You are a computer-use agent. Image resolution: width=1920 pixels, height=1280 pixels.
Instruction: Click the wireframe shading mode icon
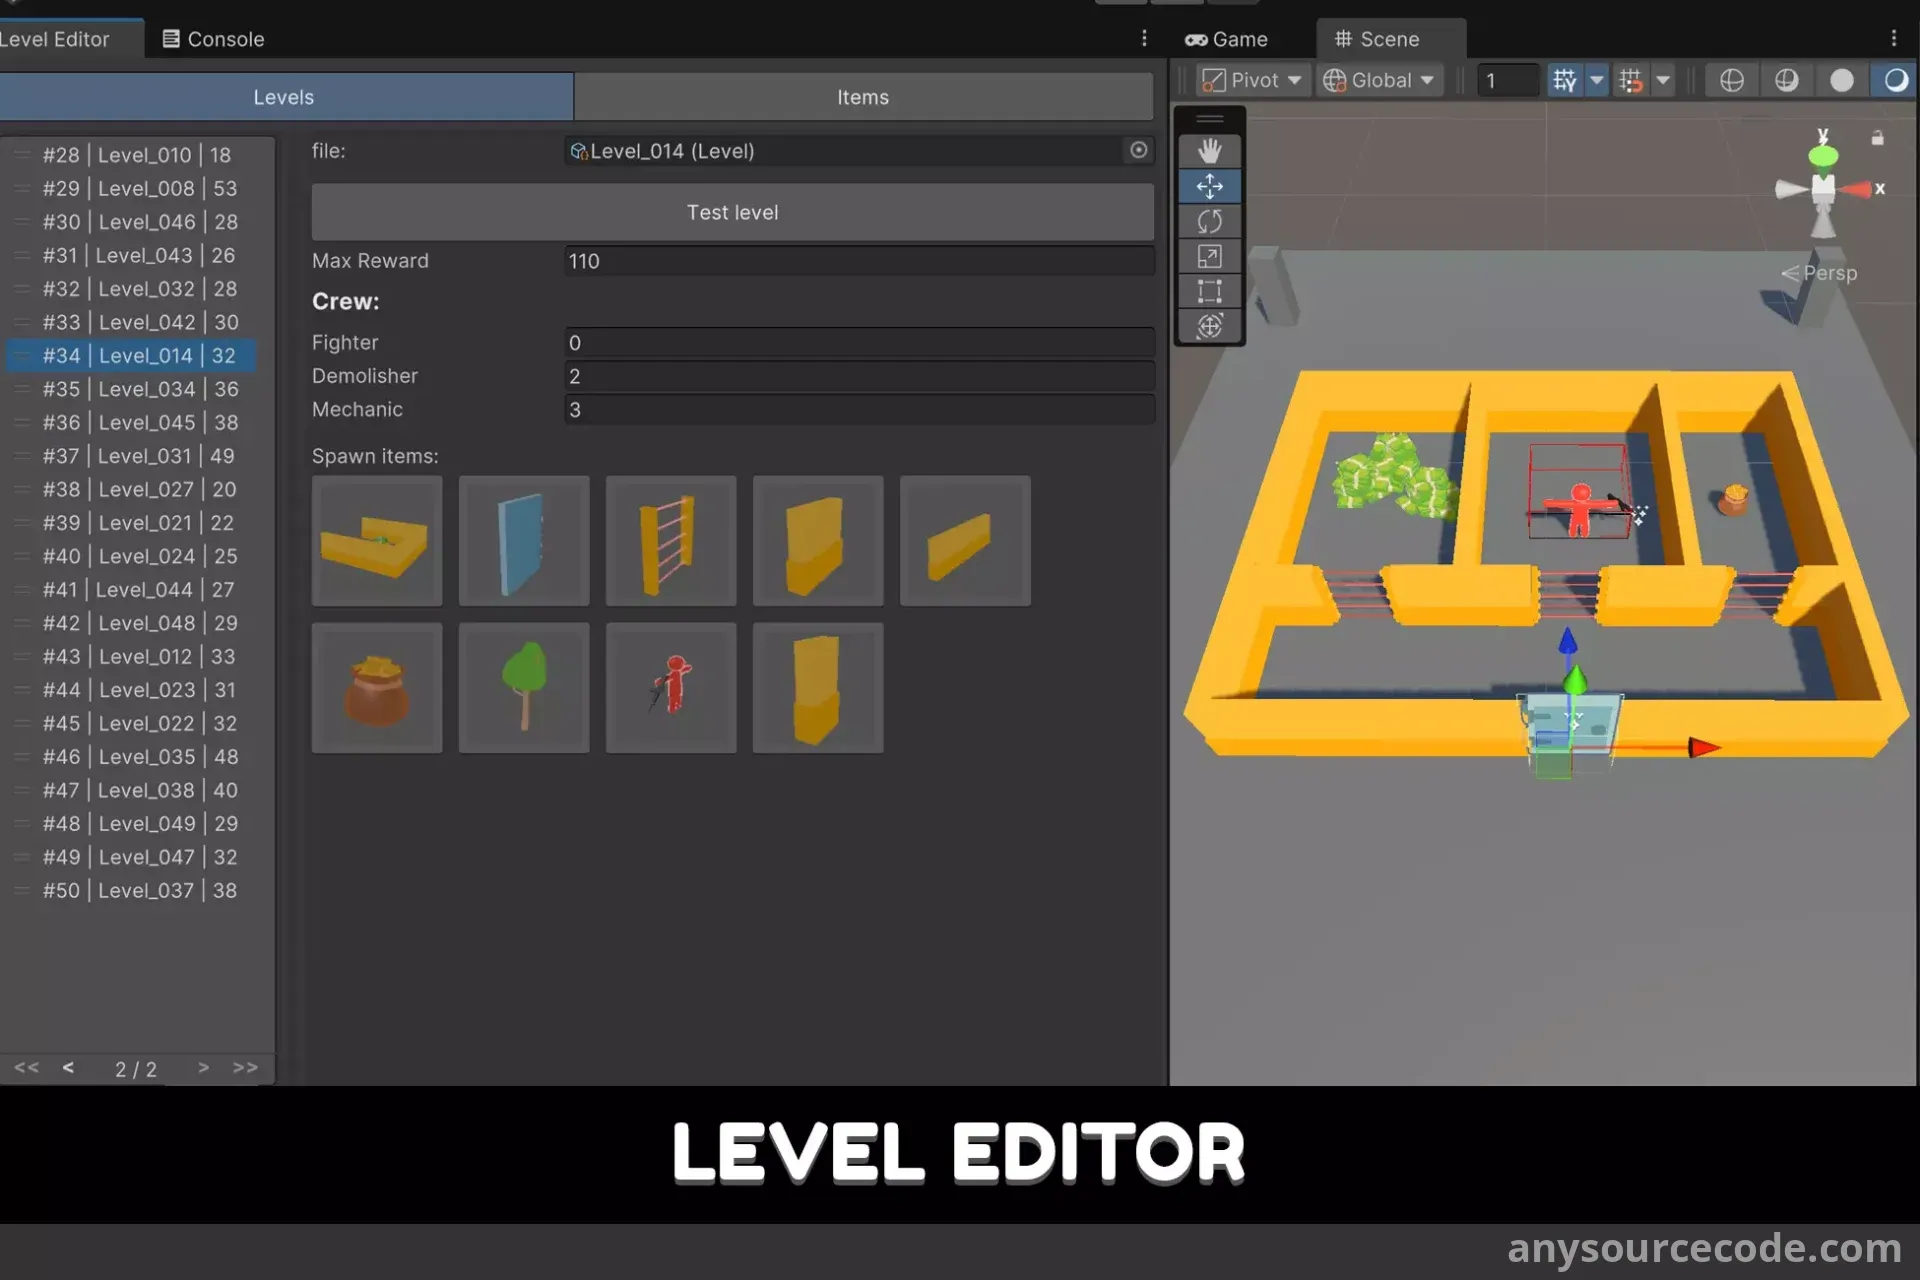point(1731,80)
